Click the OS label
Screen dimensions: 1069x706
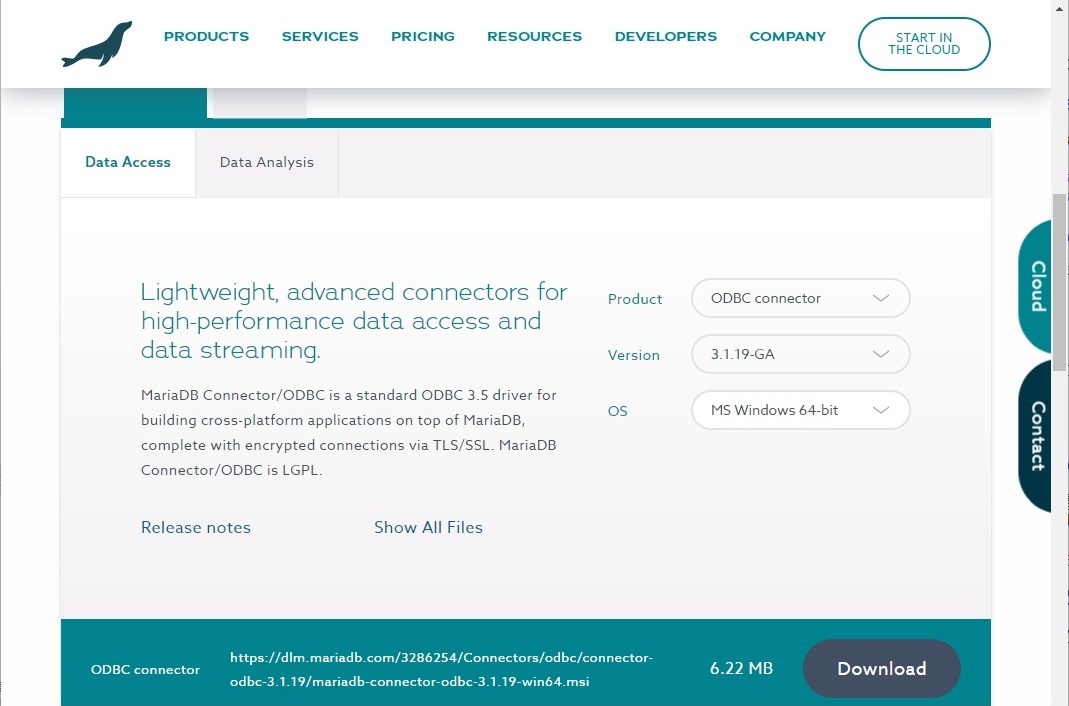[x=617, y=411]
